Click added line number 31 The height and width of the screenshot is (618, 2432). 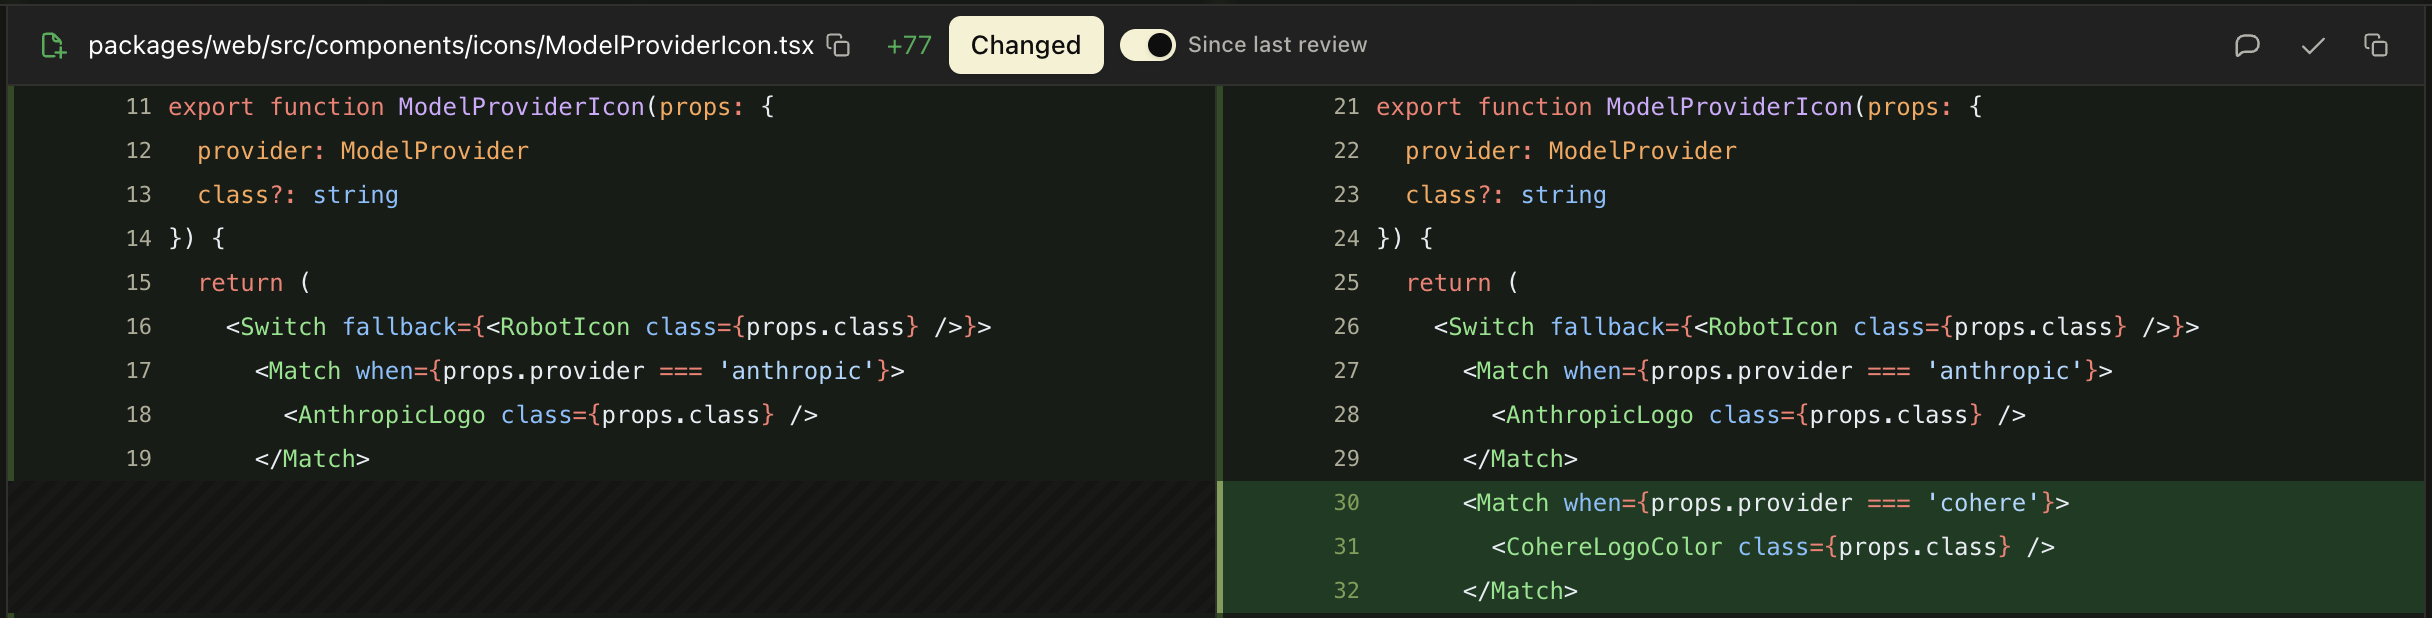coord(1346,547)
